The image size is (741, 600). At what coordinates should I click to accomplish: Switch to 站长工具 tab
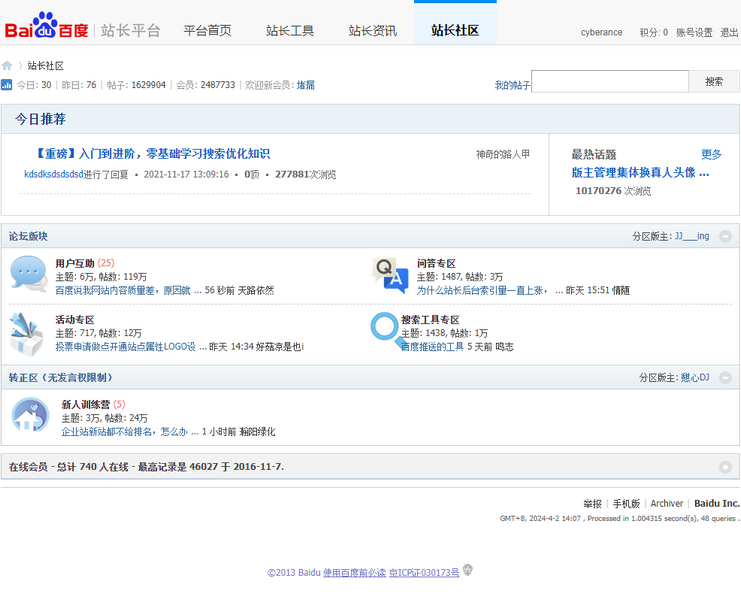tap(290, 31)
